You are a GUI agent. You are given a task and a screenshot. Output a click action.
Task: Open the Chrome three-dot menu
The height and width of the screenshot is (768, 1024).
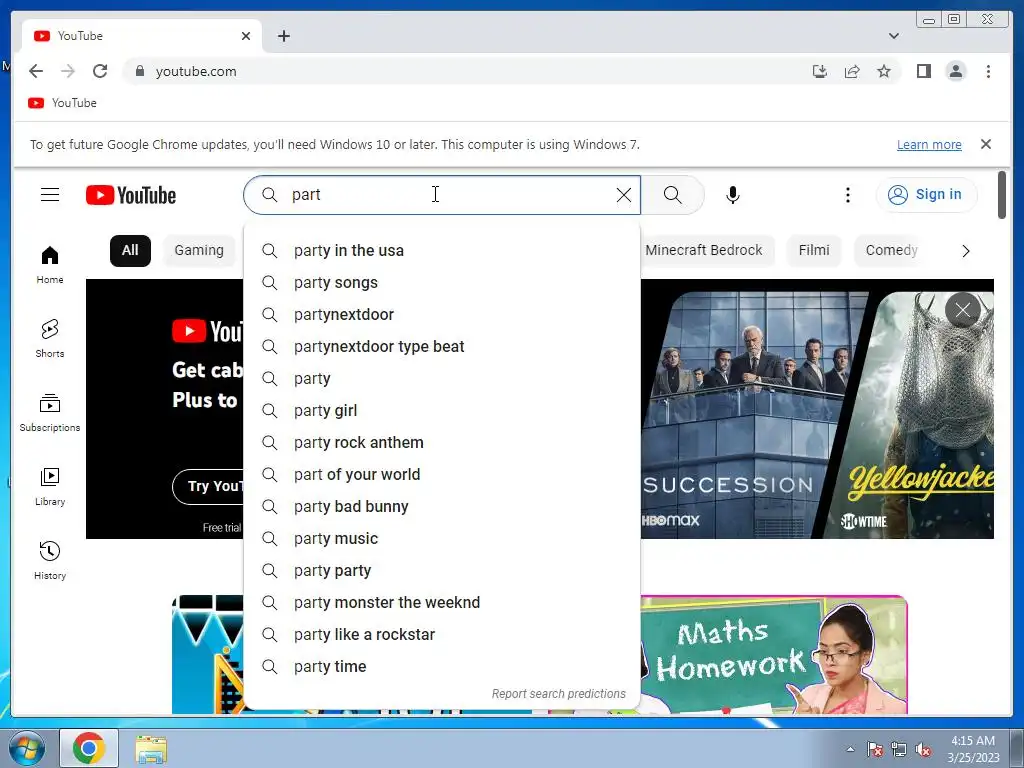(x=988, y=71)
